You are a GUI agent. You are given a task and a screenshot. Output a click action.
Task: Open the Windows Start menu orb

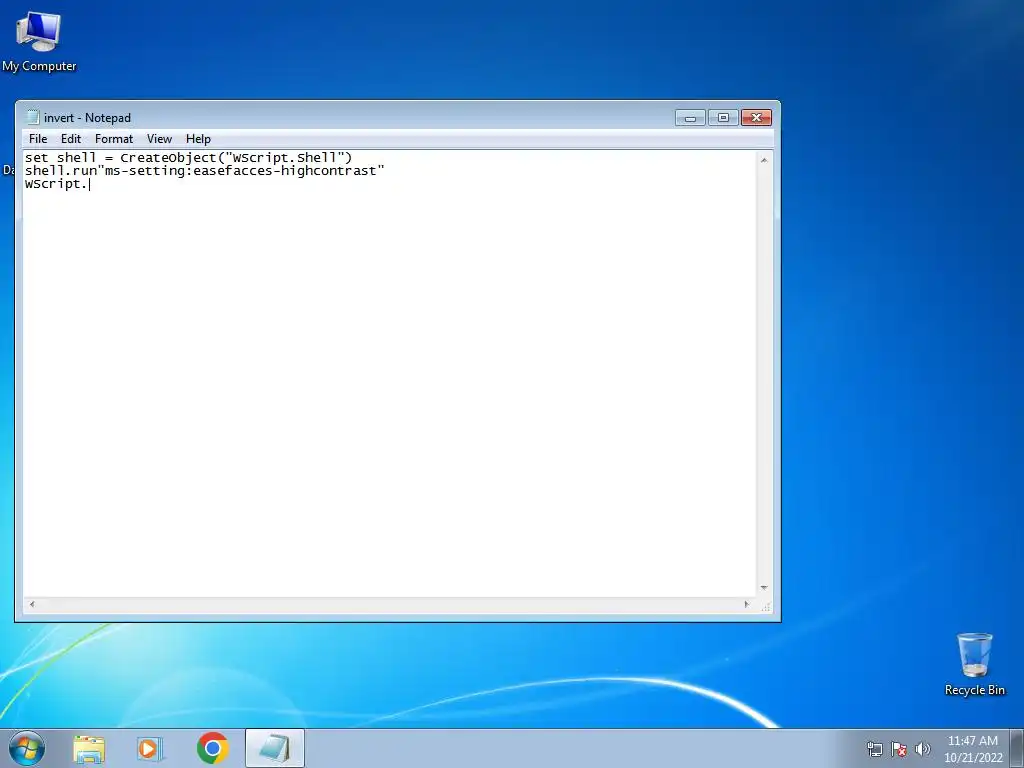tap(27, 748)
